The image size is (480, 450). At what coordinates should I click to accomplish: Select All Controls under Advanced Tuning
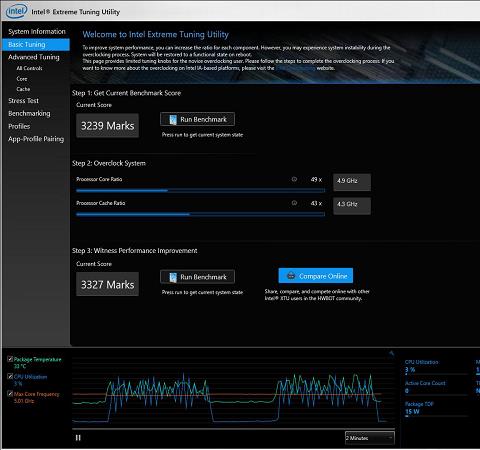tap(29, 68)
